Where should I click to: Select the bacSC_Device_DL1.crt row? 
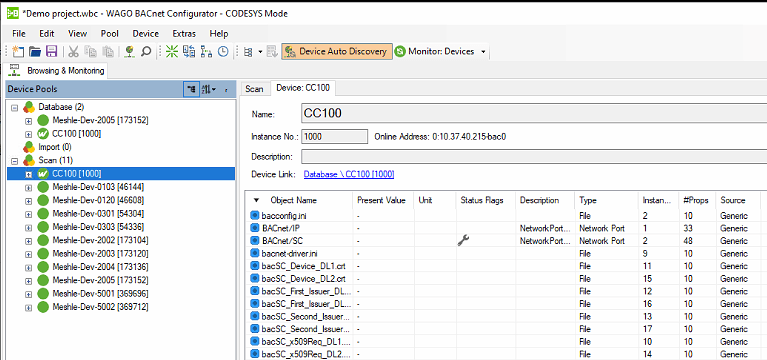pyautogui.click(x=506, y=266)
